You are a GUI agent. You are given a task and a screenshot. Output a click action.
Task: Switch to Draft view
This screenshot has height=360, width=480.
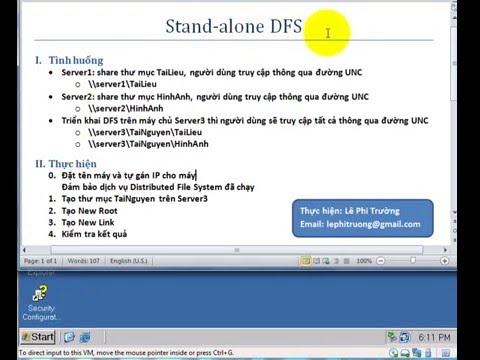tap(346, 261)
